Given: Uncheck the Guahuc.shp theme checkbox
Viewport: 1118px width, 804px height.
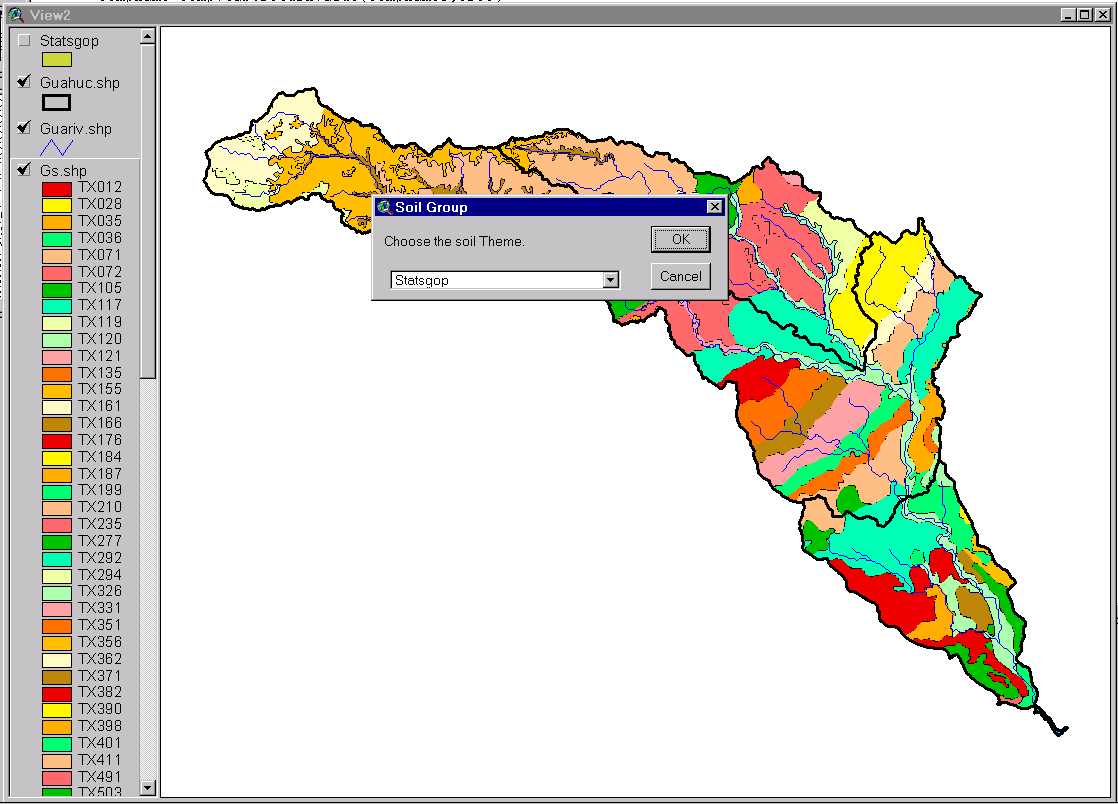Looking at the screenshot, I should click(x=24, y=82).
